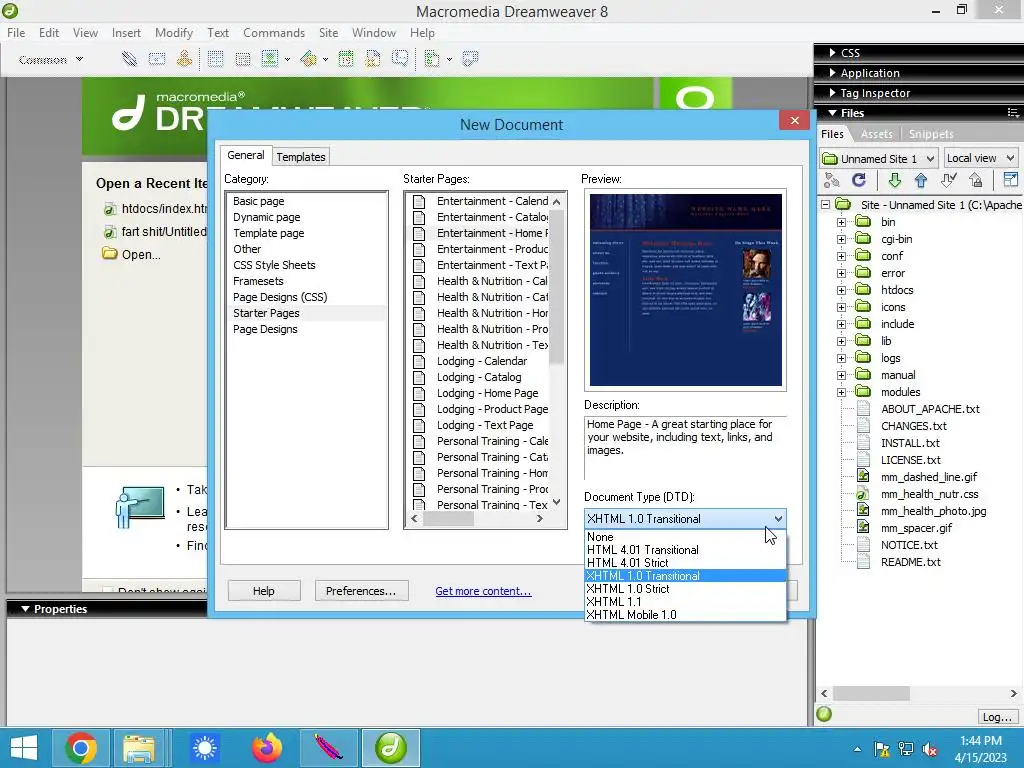Click the Document Type DTD combo box
Screen dimensions: 1024x768
tap(685, 519)
